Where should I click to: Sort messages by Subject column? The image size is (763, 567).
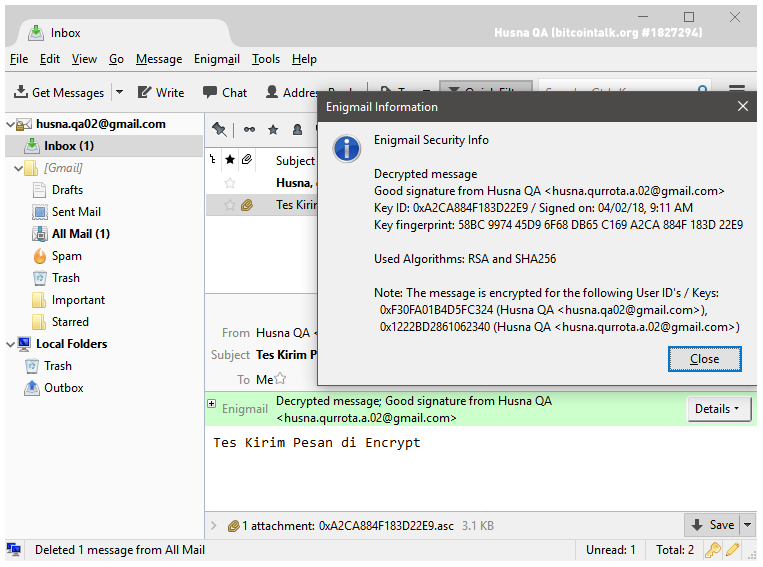tap(295, 161)
